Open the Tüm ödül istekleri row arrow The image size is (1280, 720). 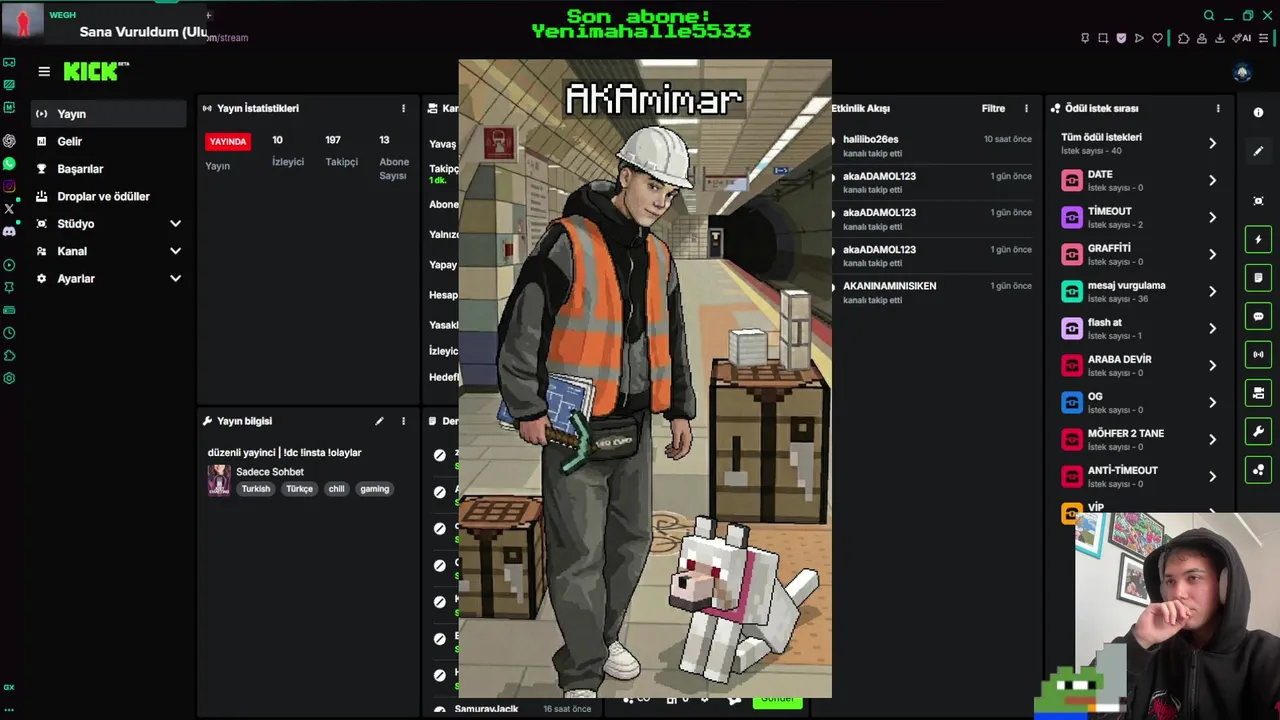pyautogui.click(x=1212, y=144)
